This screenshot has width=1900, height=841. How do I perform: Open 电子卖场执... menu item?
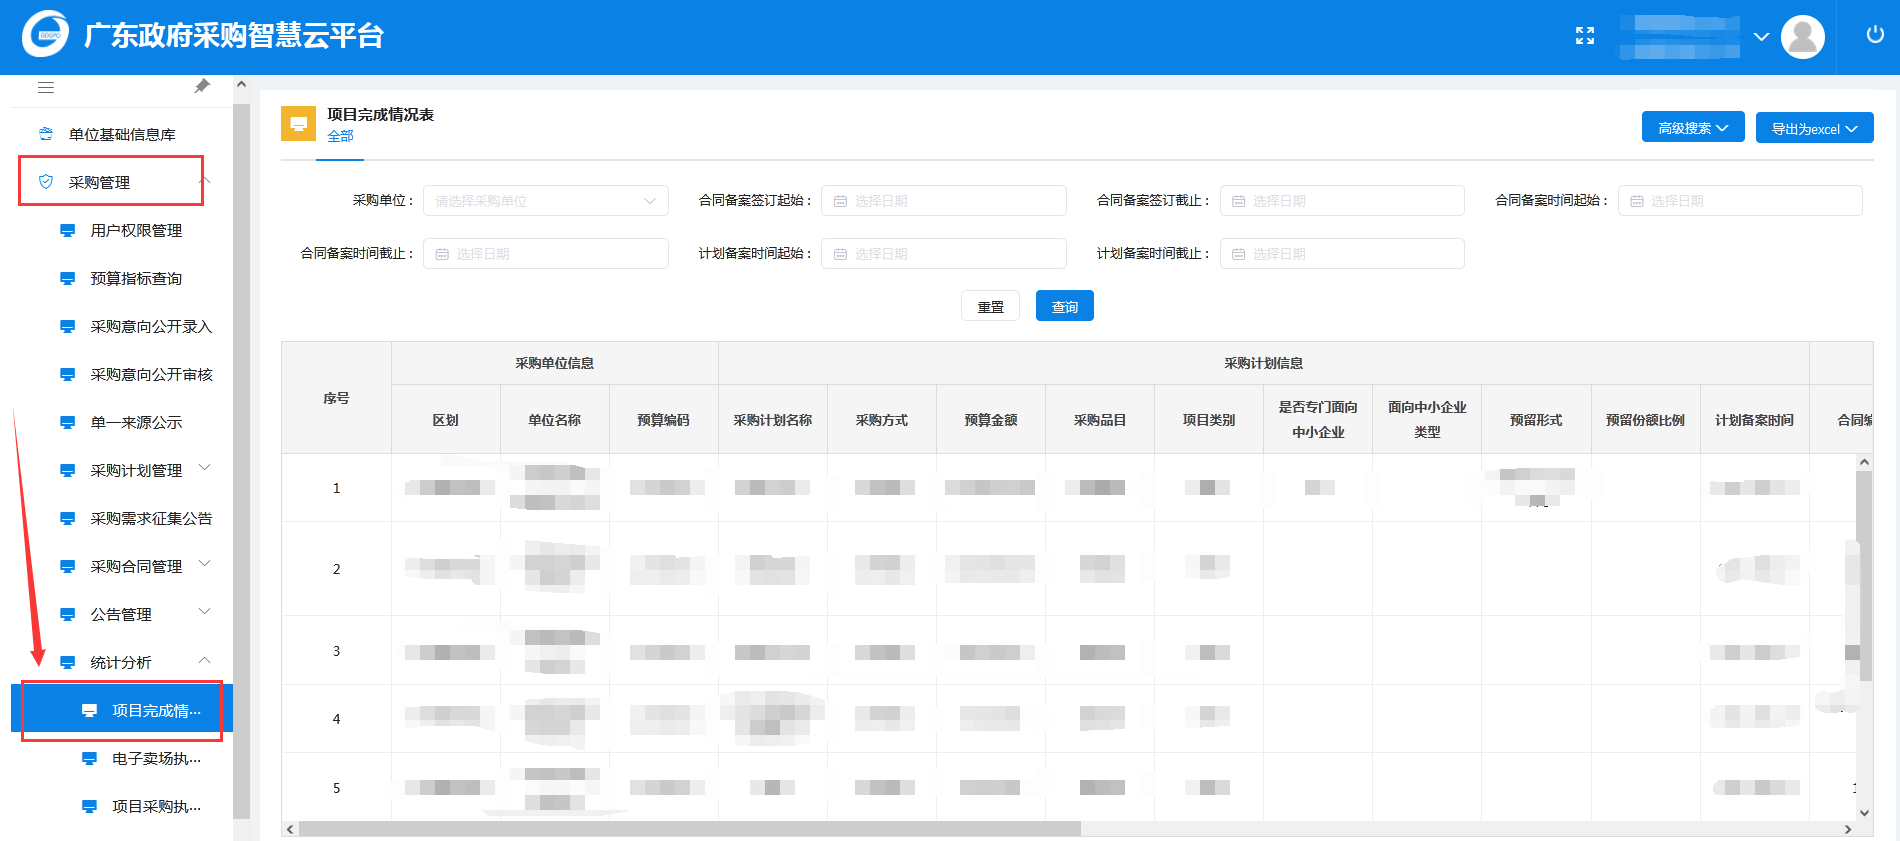point(122,759)
